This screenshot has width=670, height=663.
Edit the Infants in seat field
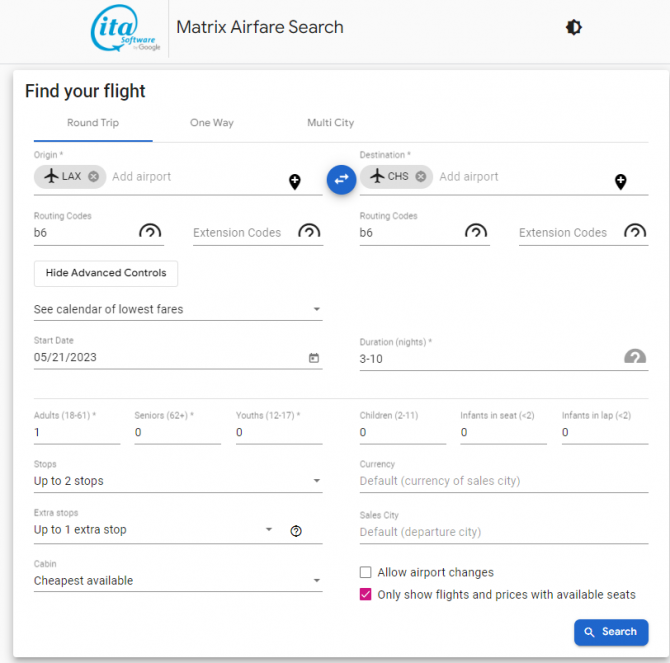503,433
